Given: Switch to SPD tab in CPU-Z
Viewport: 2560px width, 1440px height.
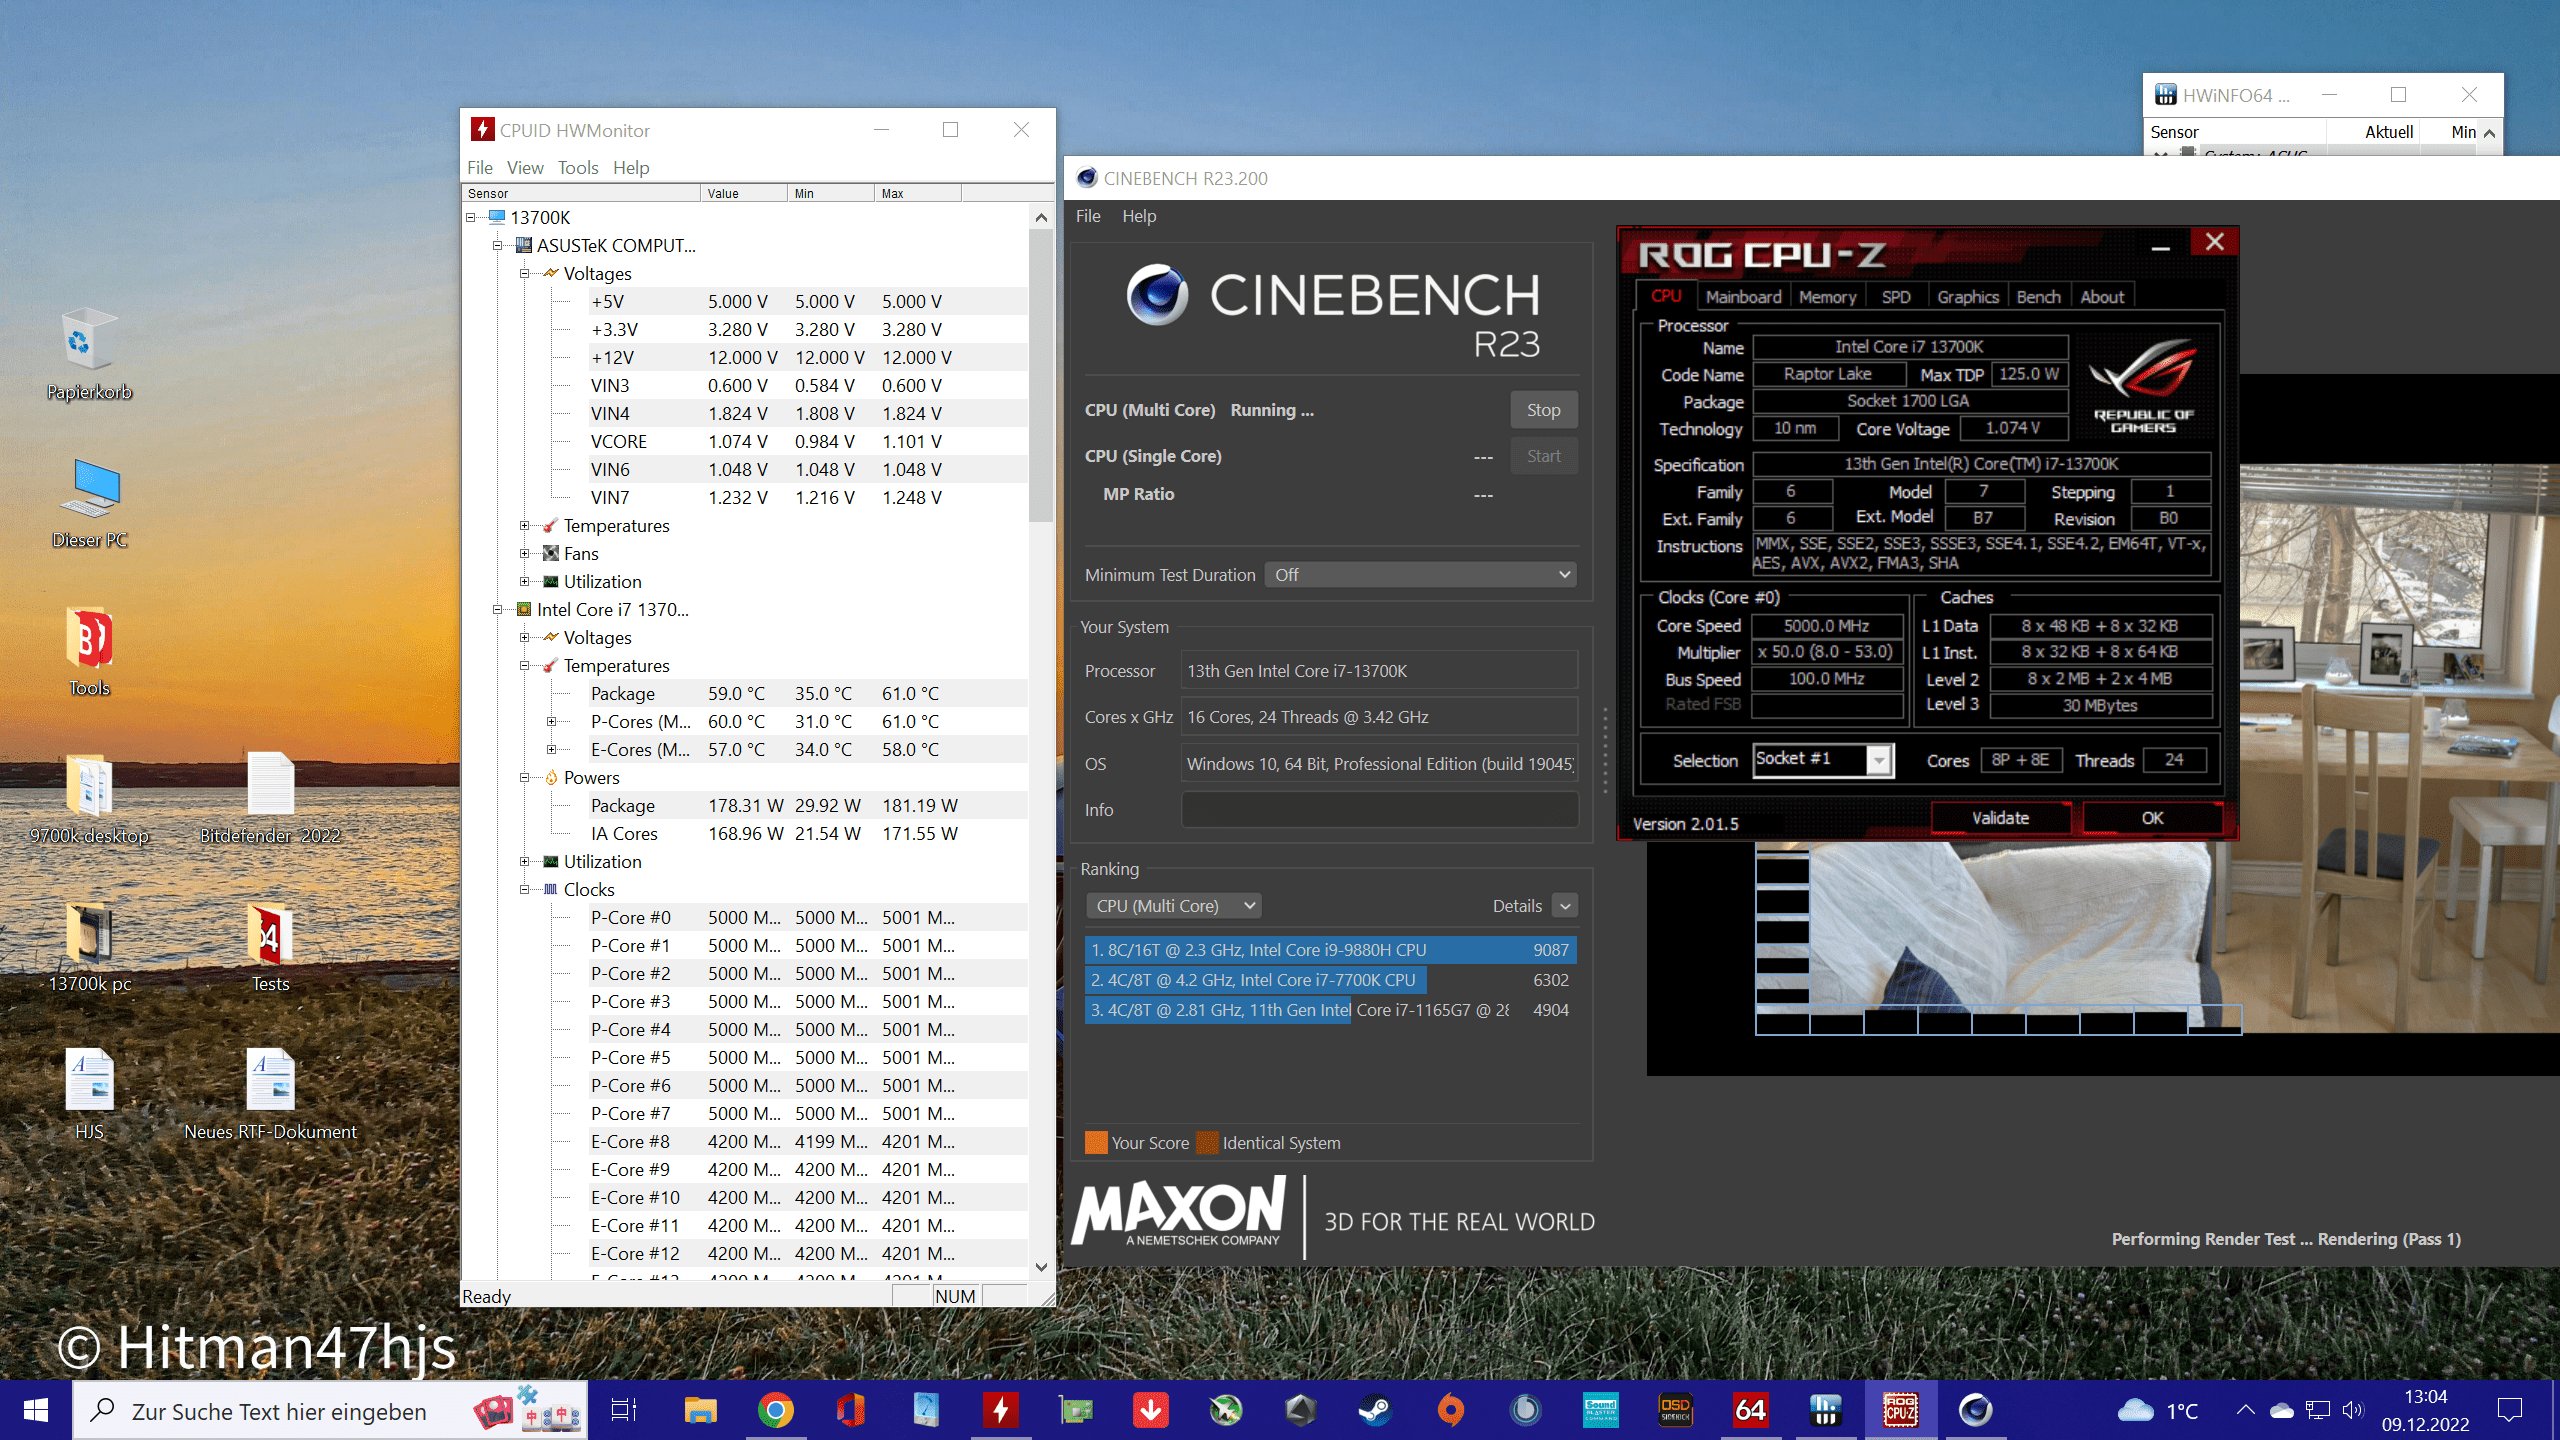Looking at the screenshot, I should [x=1896, y=297].
